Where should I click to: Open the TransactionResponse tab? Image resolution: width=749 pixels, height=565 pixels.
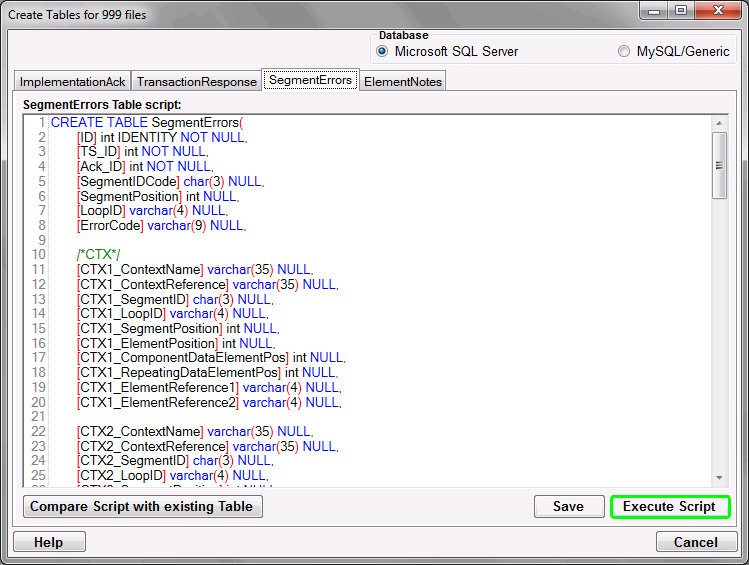tap(195, 81)
